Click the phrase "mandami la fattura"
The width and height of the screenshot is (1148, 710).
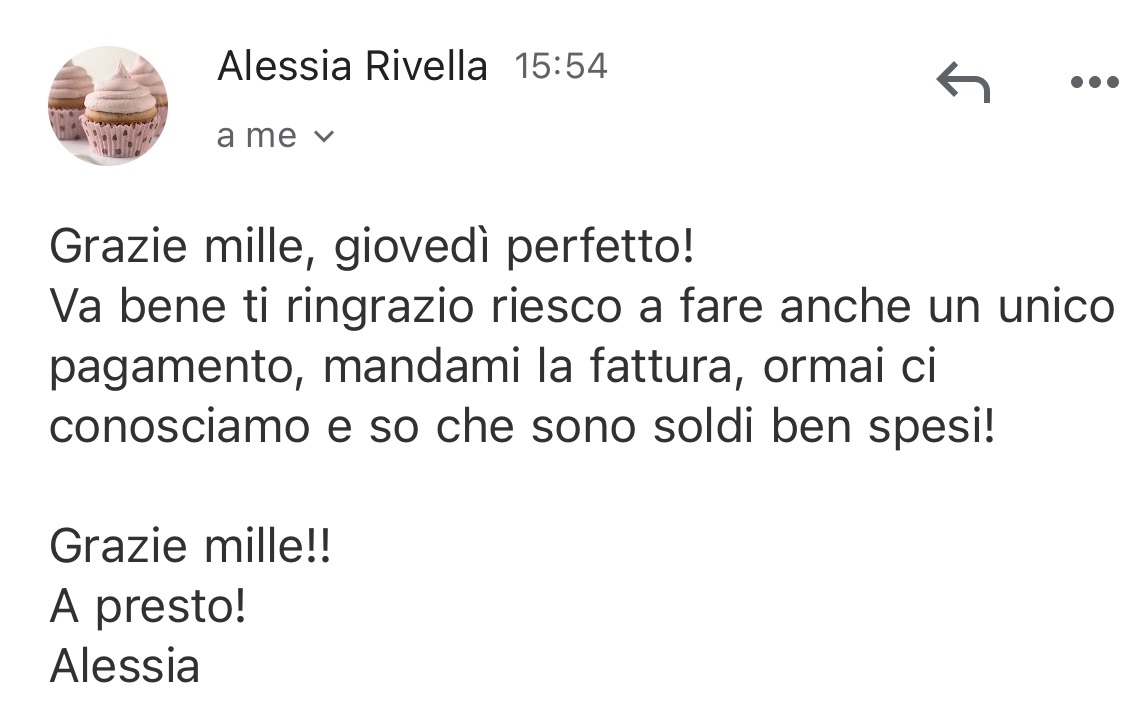click(527, 366)
